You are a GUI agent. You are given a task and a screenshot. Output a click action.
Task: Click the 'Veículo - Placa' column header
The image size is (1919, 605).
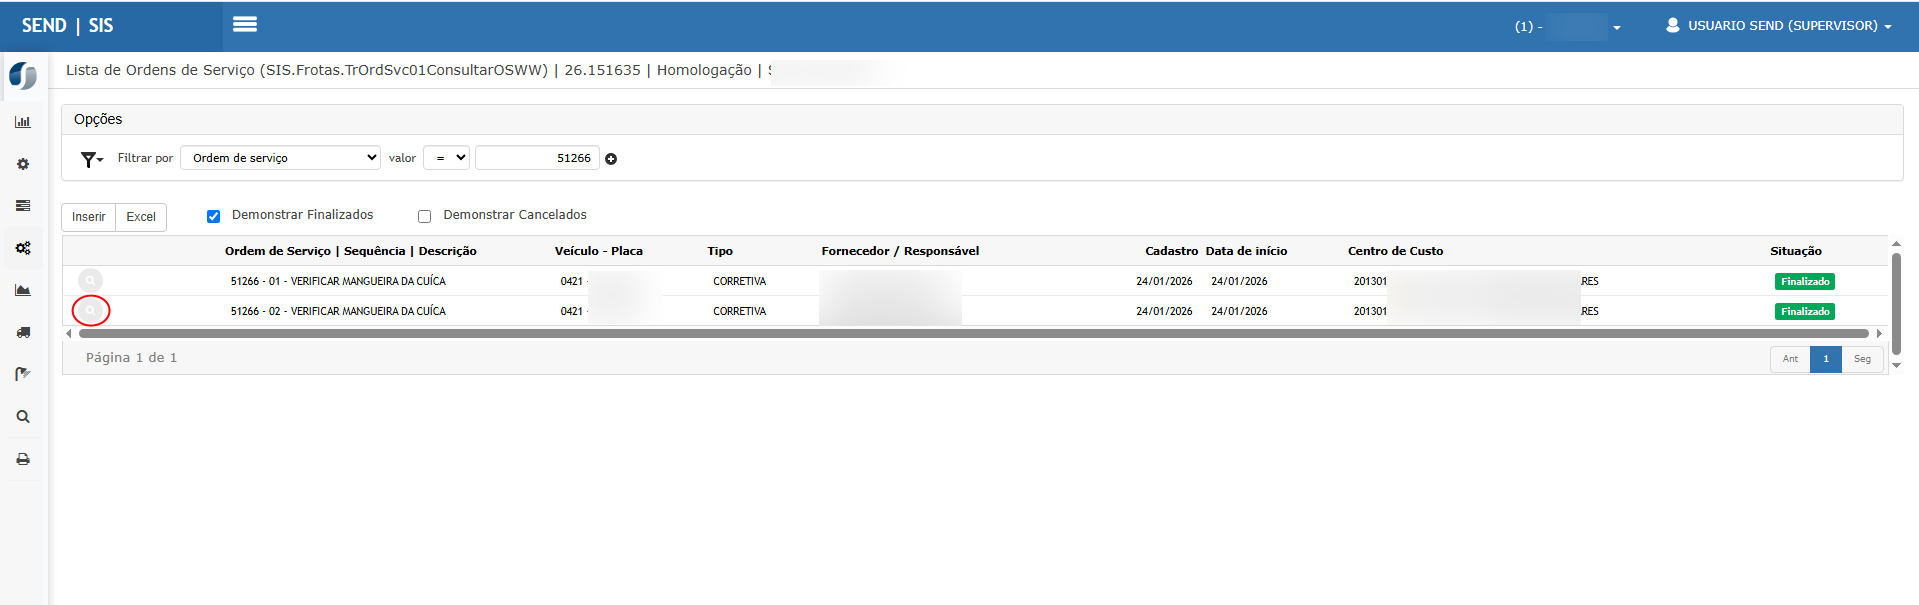tap(599, 251)
